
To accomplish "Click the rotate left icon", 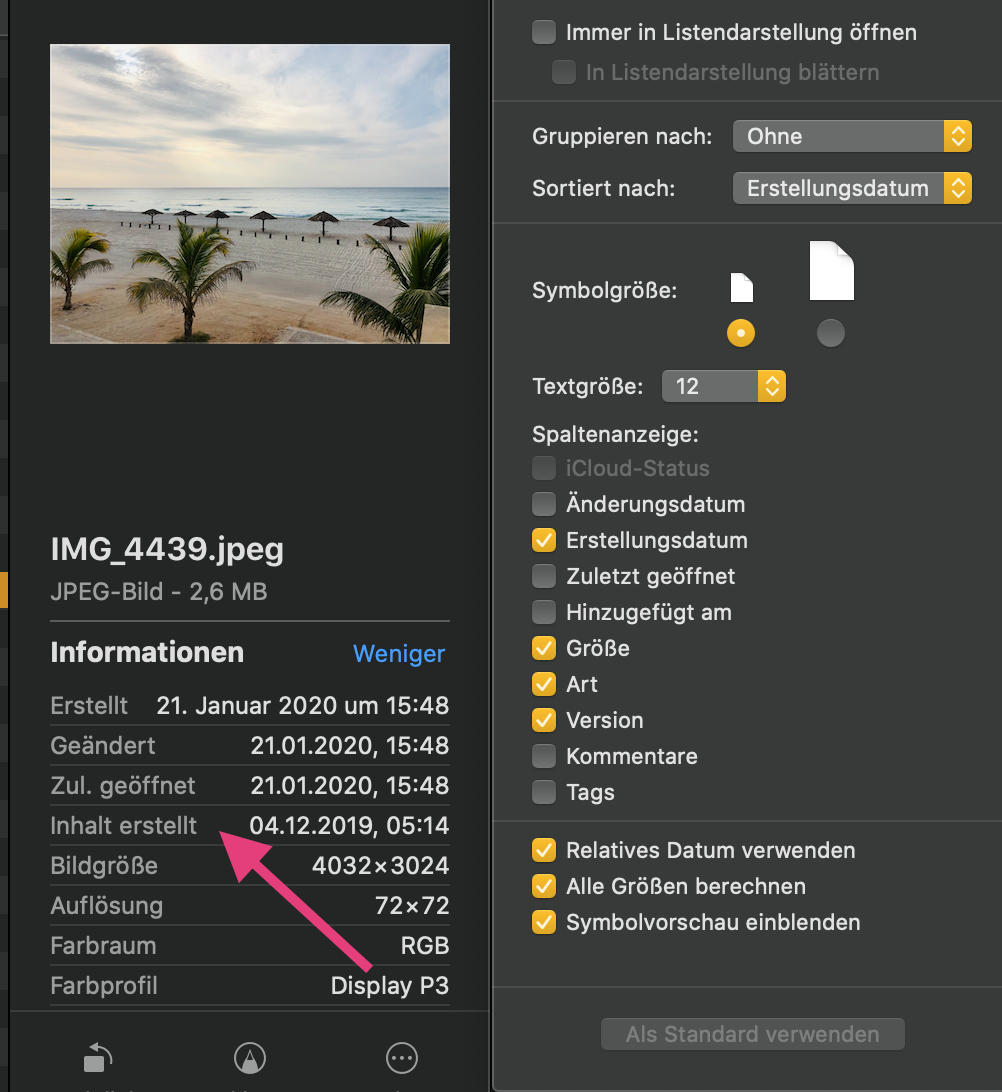I will [97, 1057].
